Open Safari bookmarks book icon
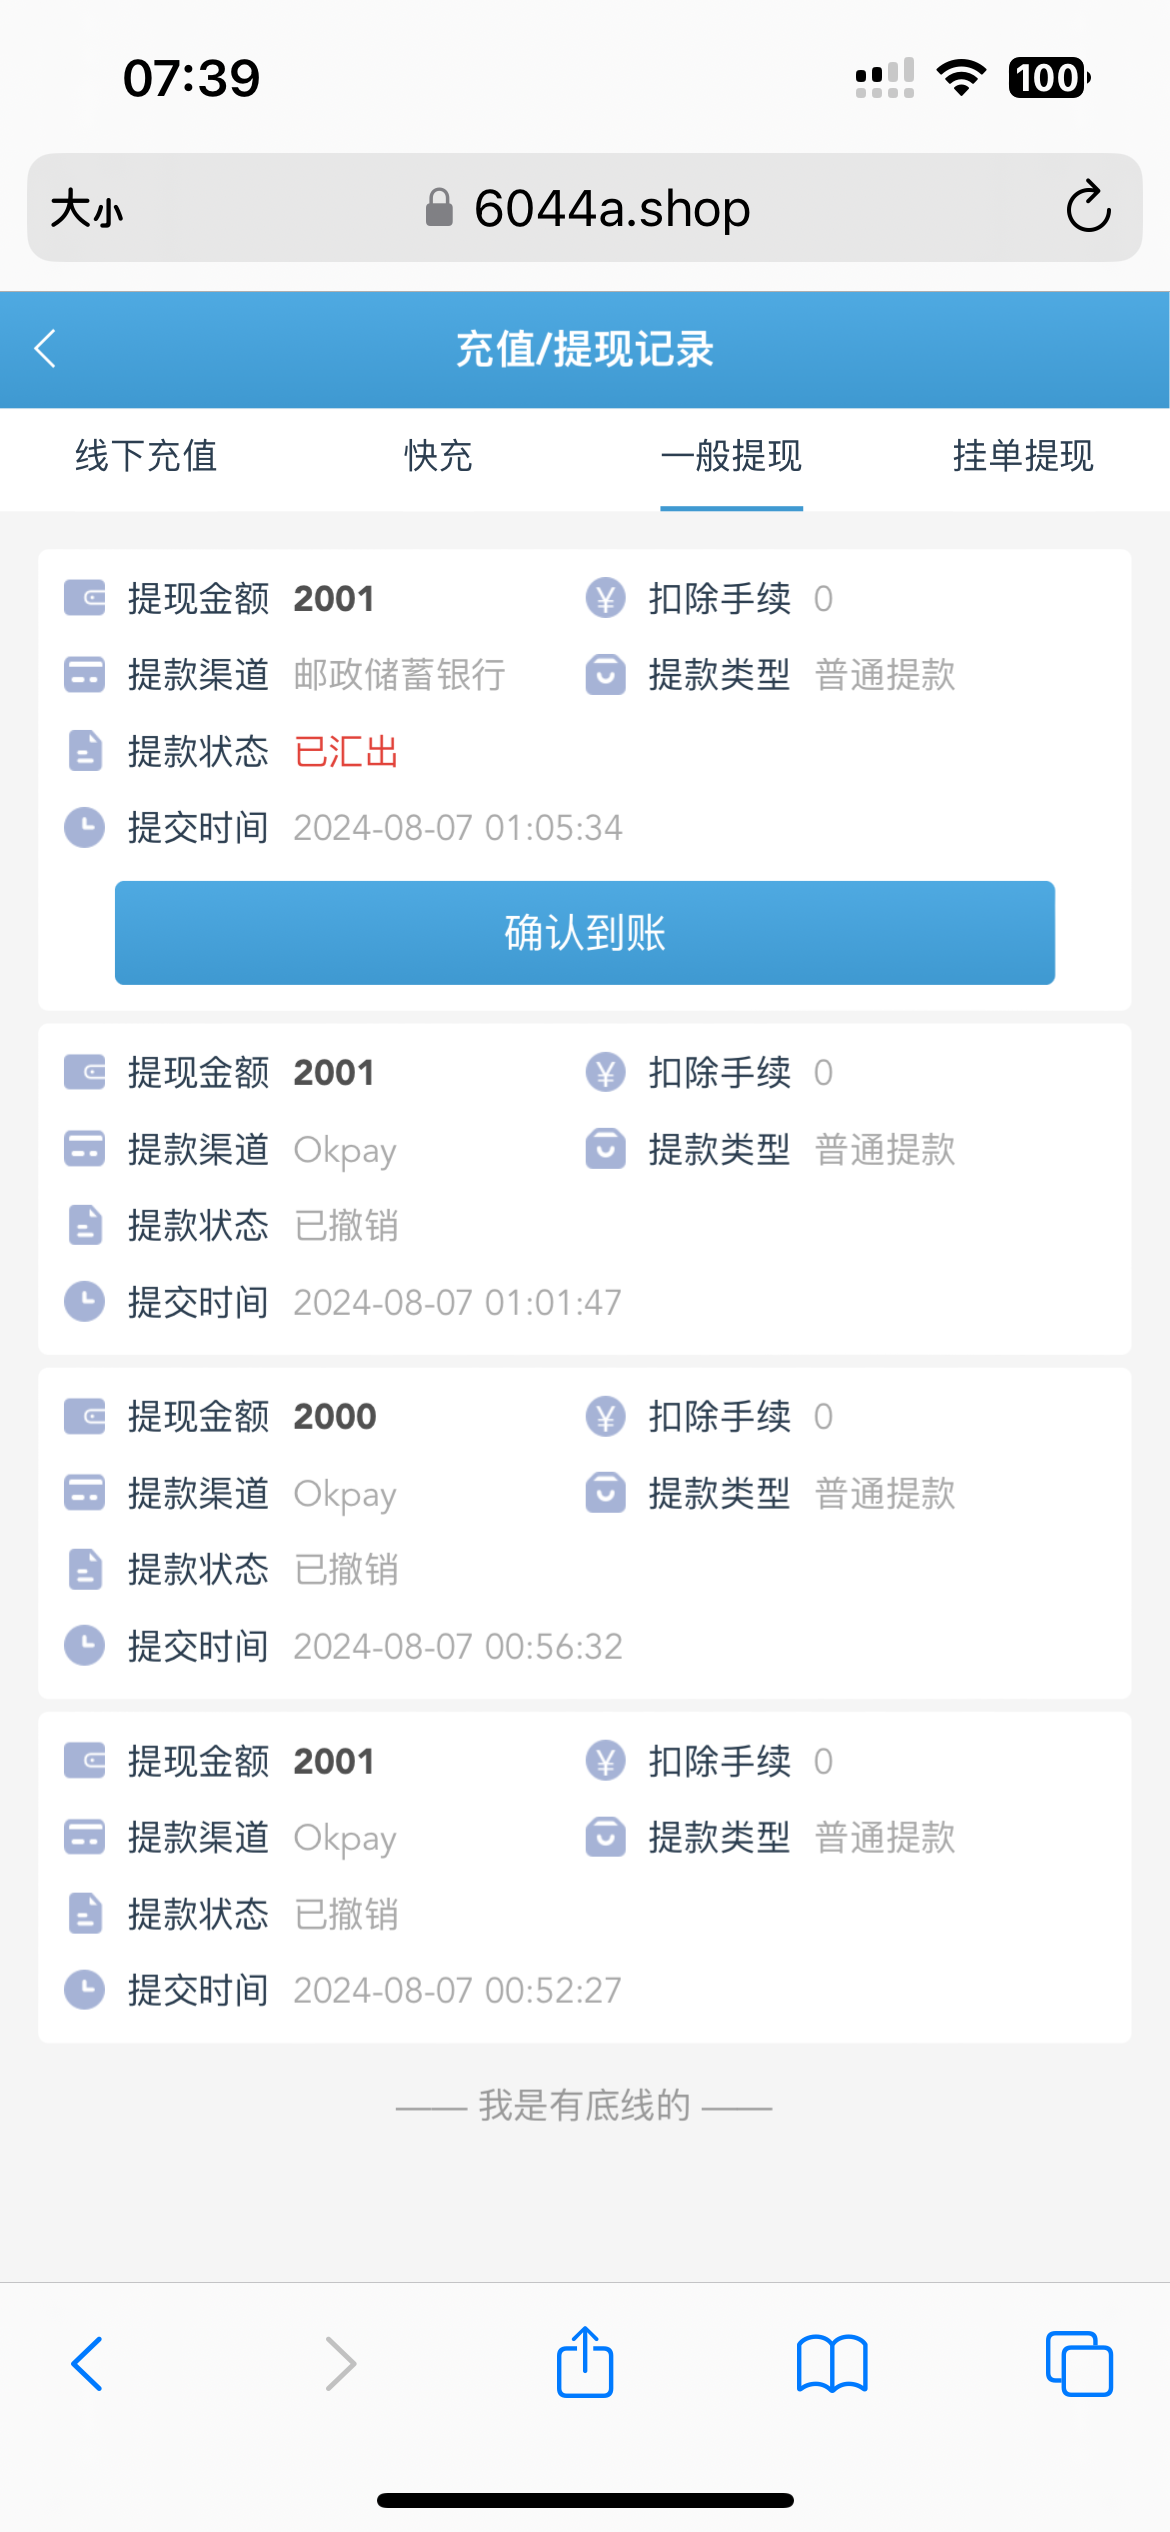Screen dimensions: 1170x2532 [832, 2363]
